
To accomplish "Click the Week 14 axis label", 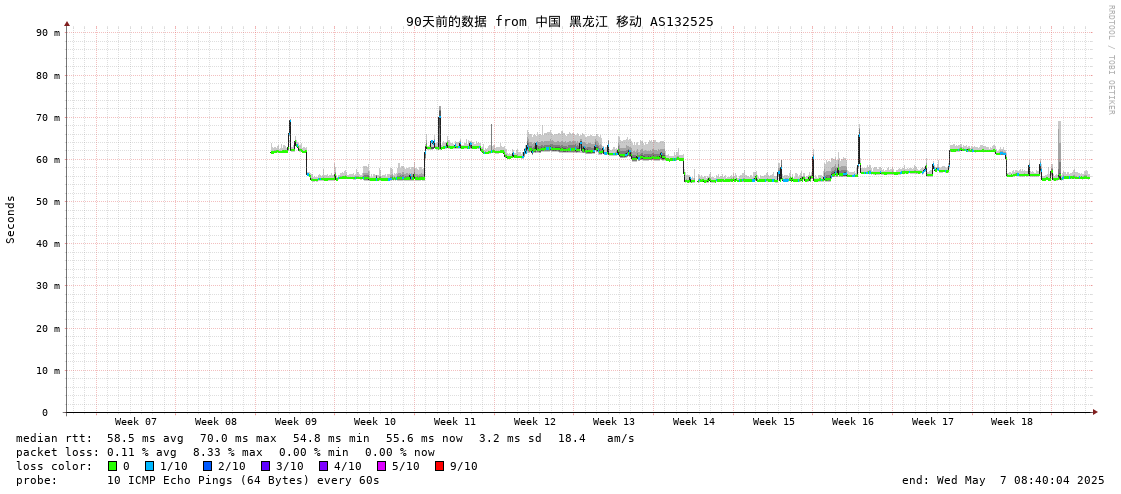I will 694,422.
